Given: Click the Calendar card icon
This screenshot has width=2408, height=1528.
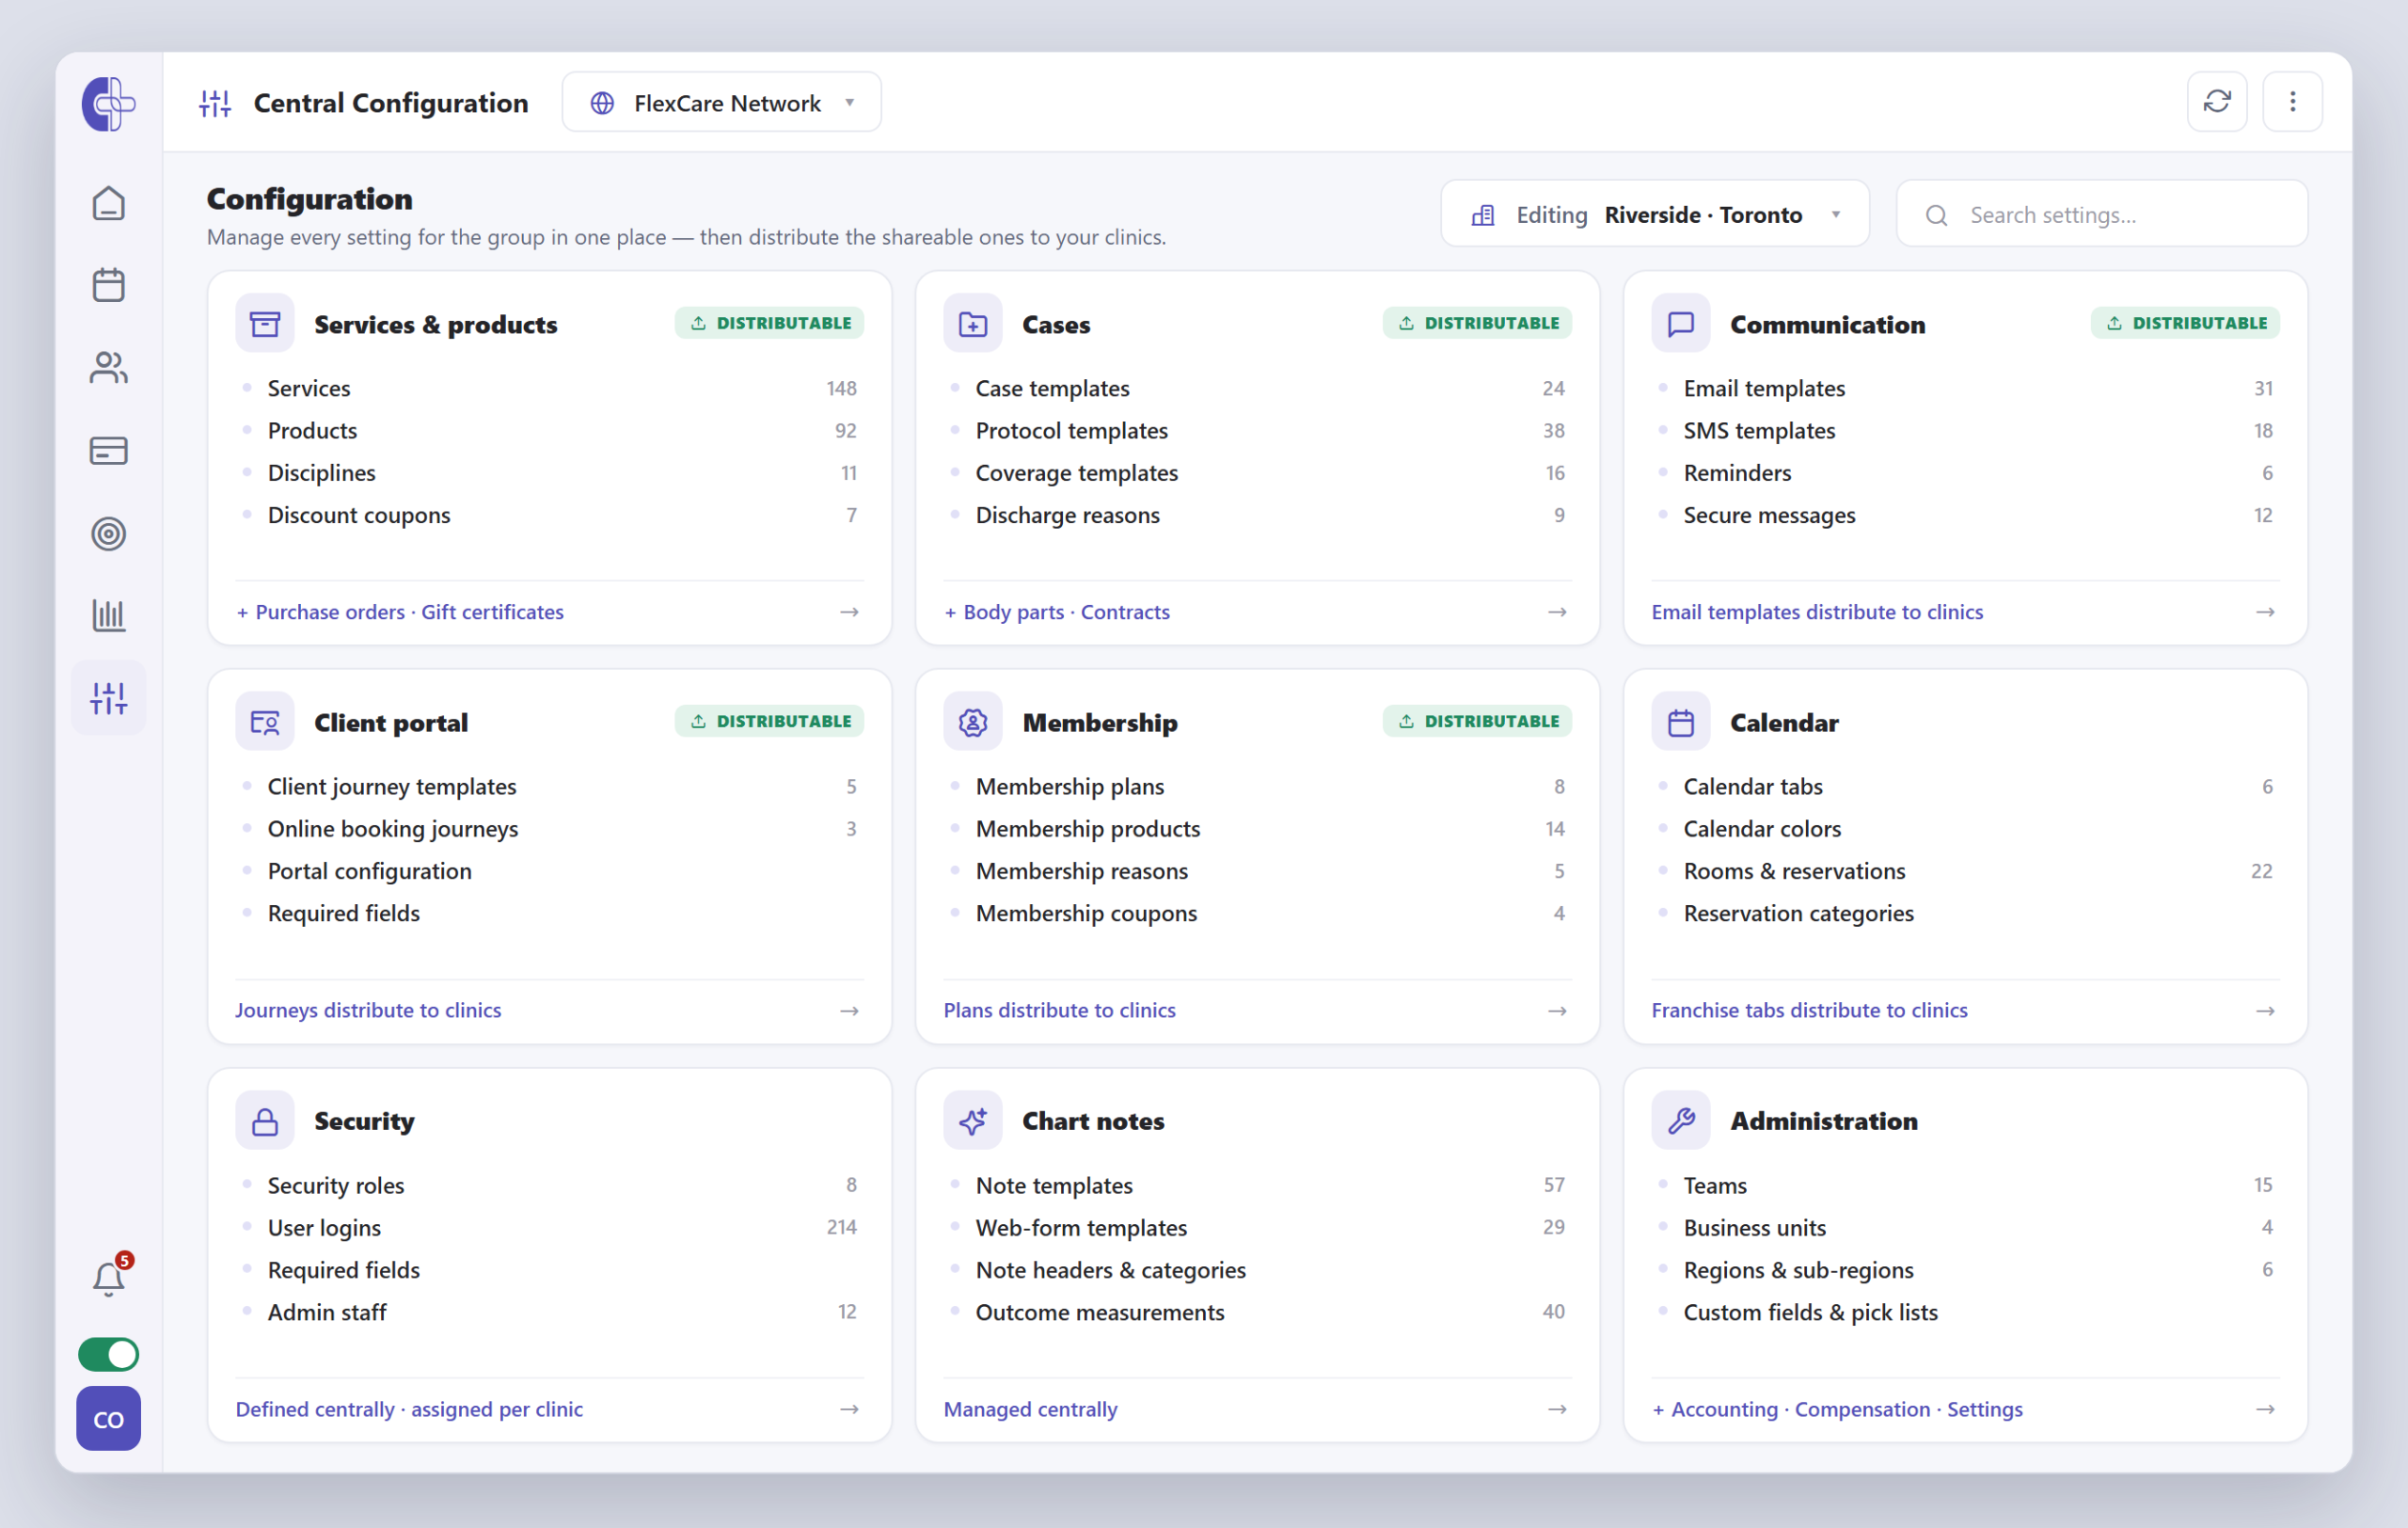Looking at the screenshot, I should pos(1681,722).
